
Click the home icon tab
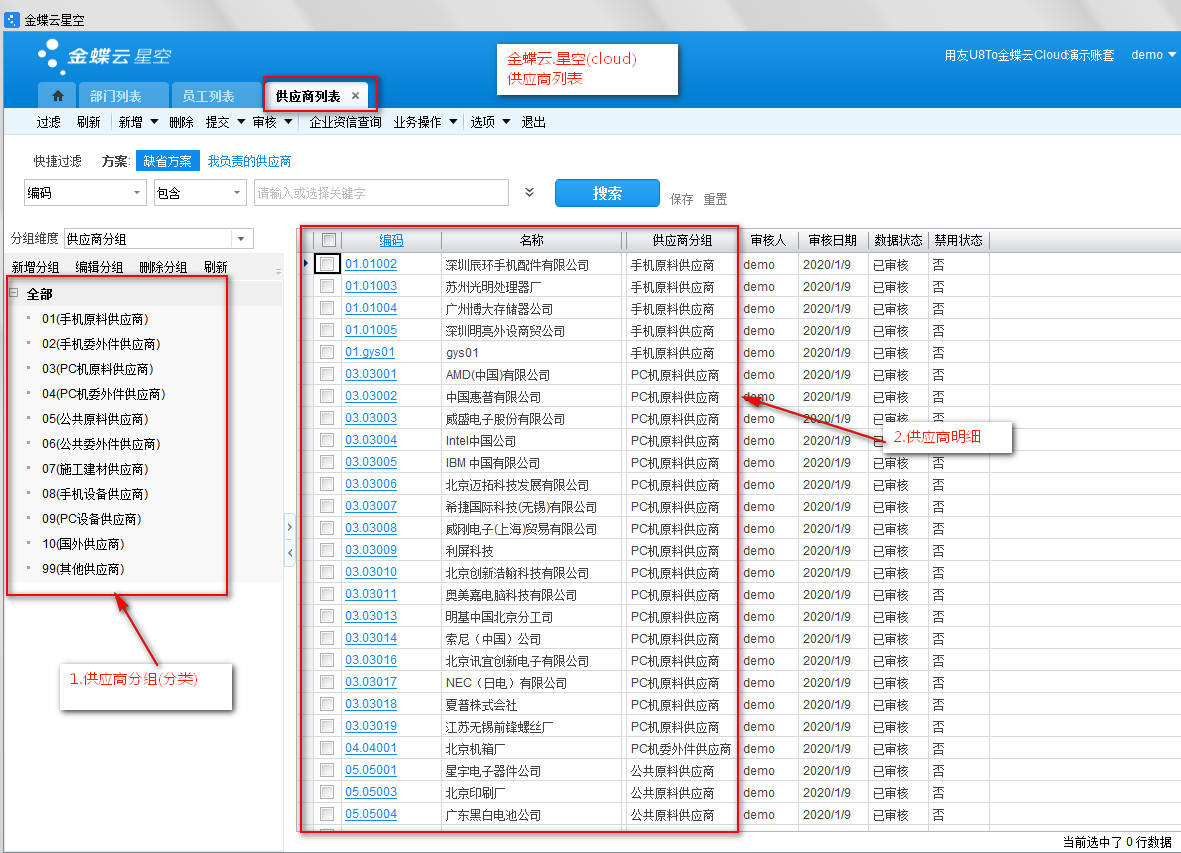point(57,96)
